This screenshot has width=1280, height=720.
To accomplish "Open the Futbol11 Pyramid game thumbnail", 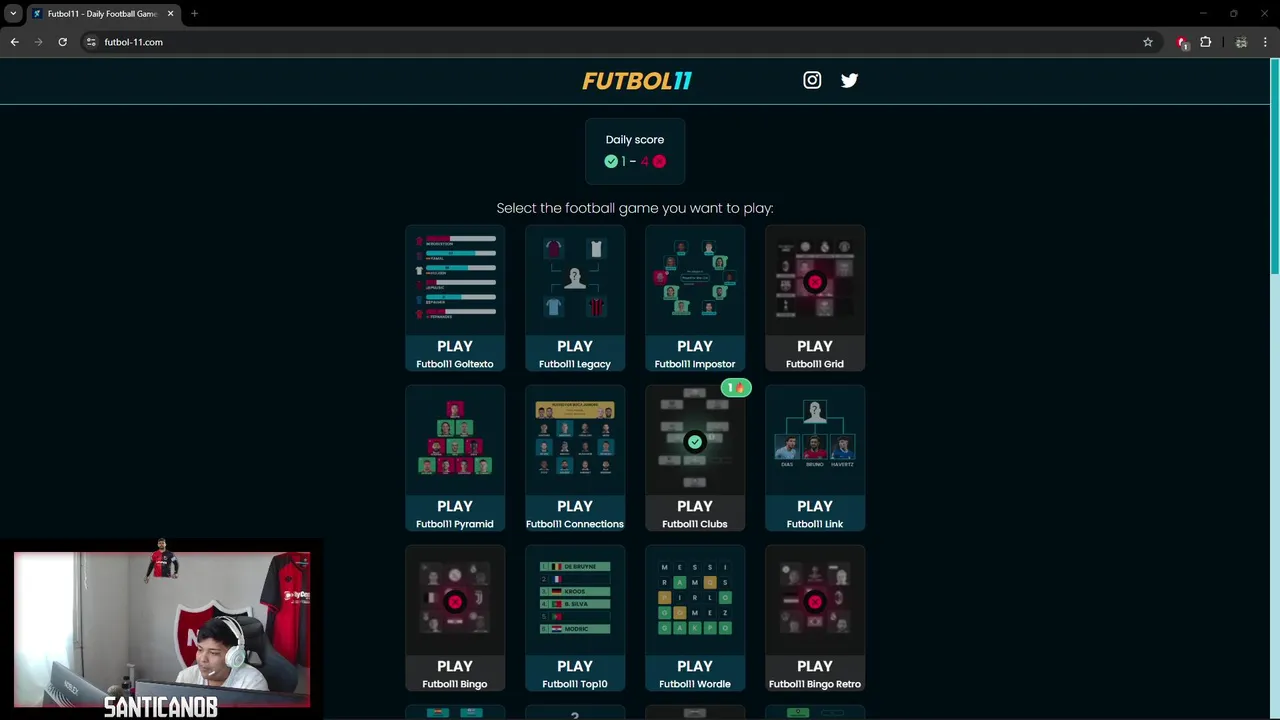I will (x=455, y=439).
